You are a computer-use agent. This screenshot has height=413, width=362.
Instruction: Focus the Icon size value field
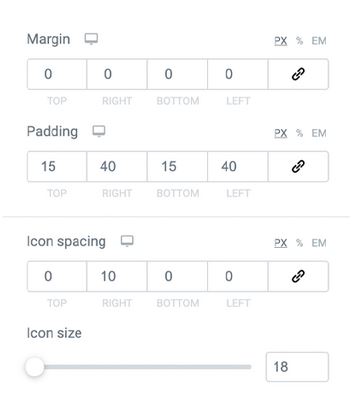(297, 367)
